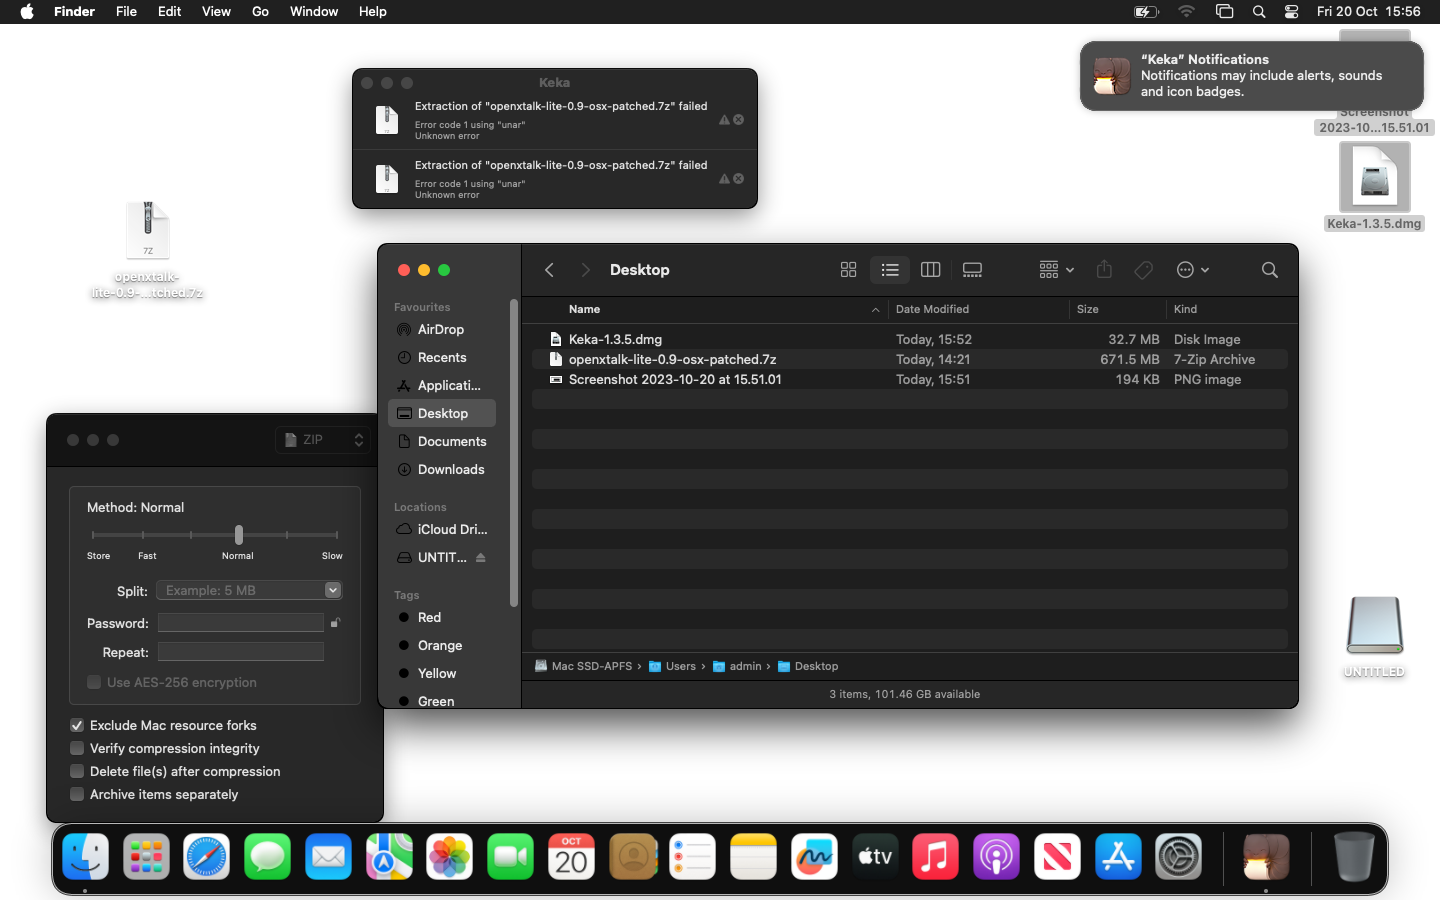Select Downloads in Finder sidebar
The image size is (1440, 900).
442,469
